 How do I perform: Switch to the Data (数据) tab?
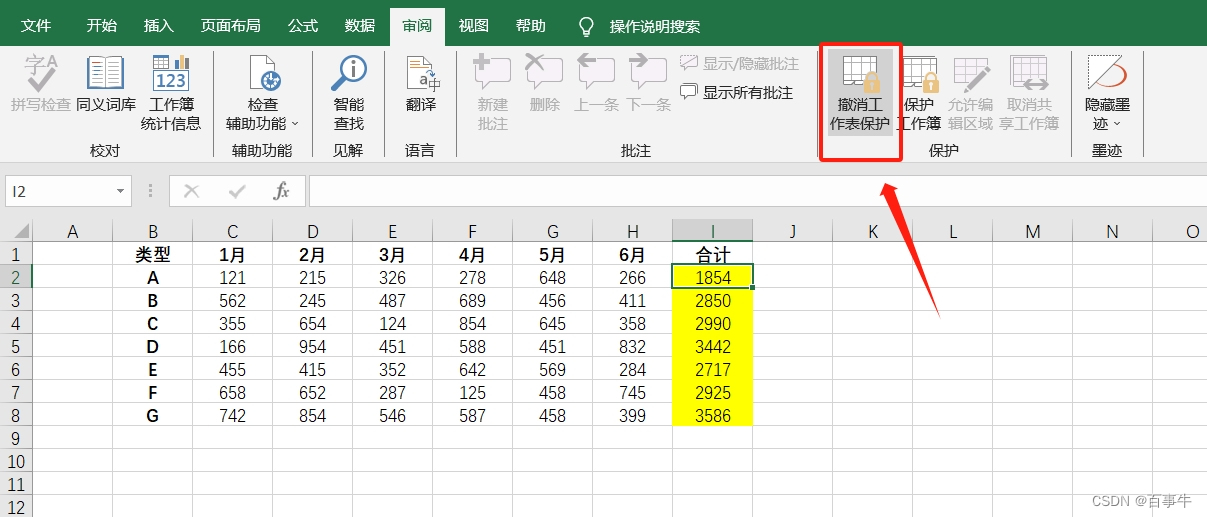coord(360,26)
